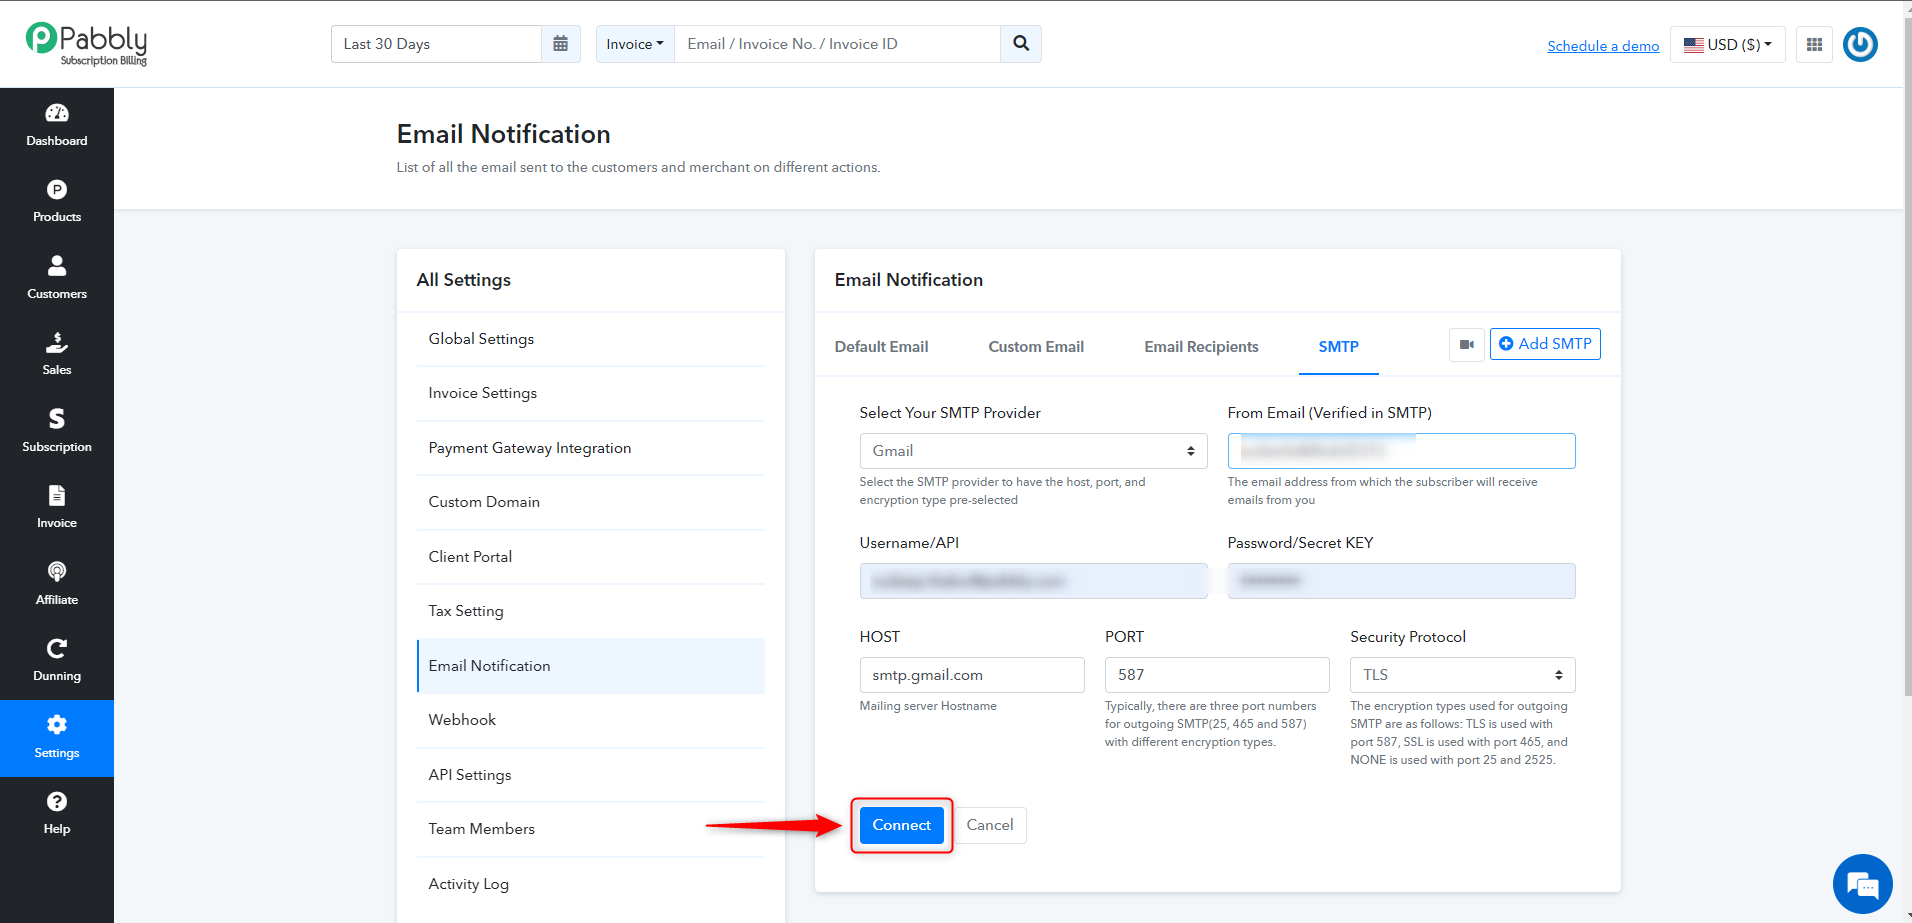Expand the Gmail SMTP provider dropdown
Screen dimensions: 1912x923
(1033, 451)
